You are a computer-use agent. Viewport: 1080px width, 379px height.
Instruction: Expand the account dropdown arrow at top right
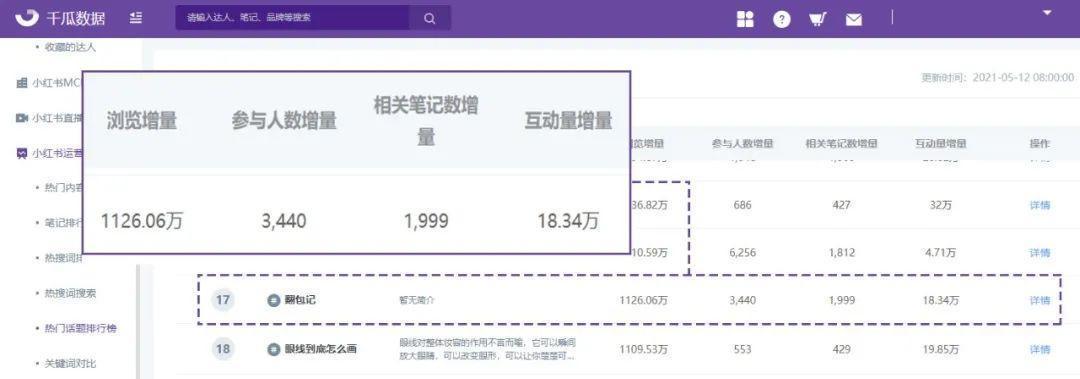coord(1048,12)
